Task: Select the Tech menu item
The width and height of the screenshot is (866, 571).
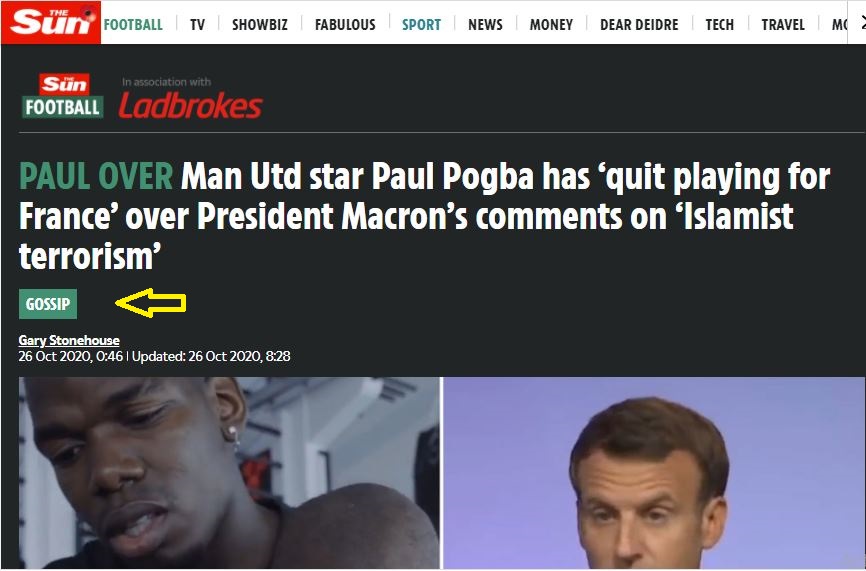Action: click(x=720, y=25)
